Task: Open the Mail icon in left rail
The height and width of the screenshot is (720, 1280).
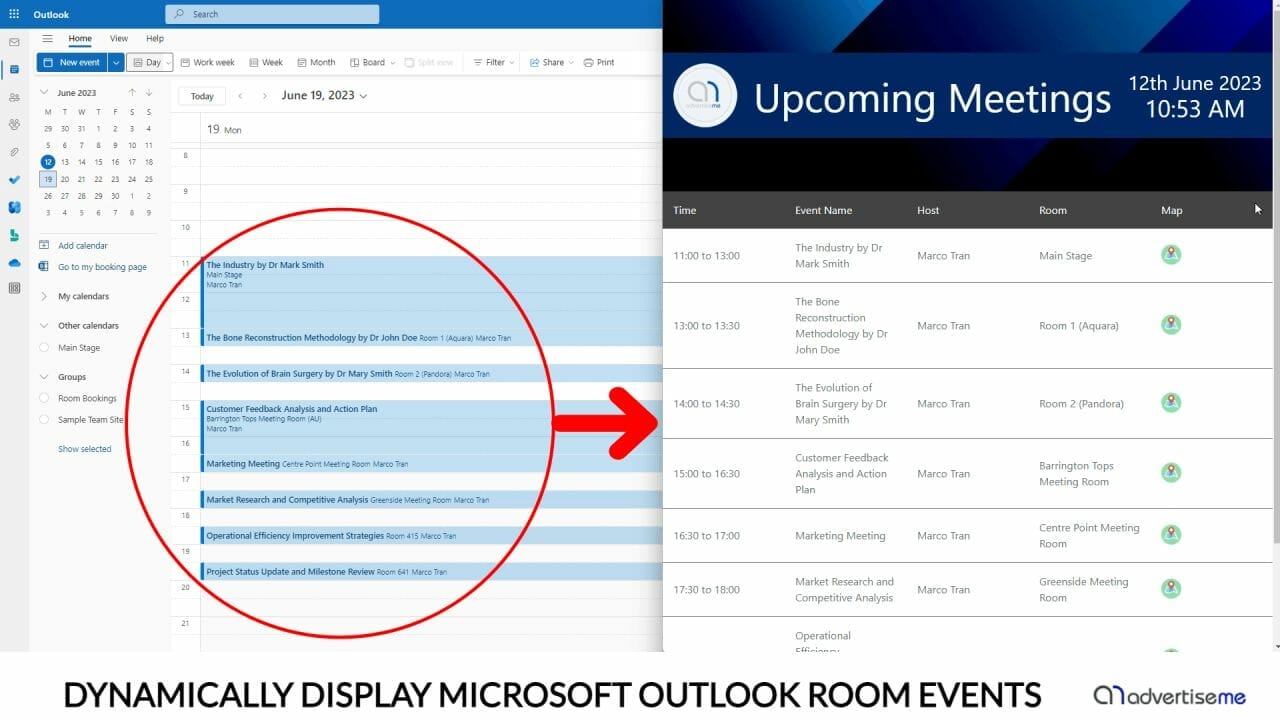Action: 14,42
